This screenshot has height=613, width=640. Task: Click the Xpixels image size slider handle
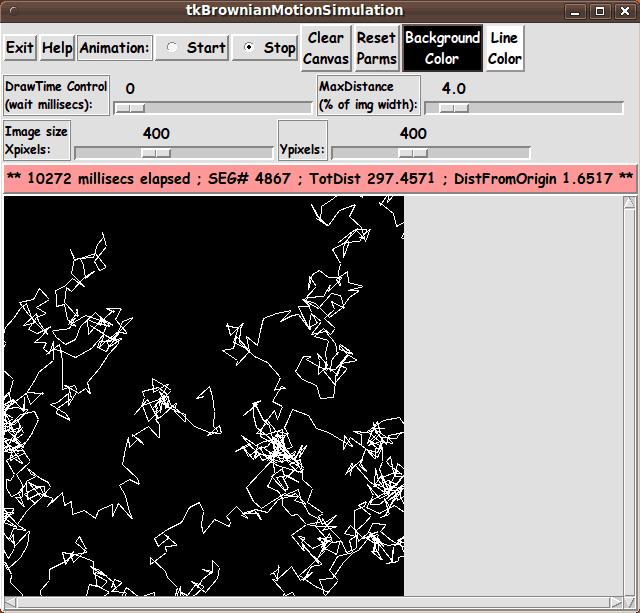156,152
